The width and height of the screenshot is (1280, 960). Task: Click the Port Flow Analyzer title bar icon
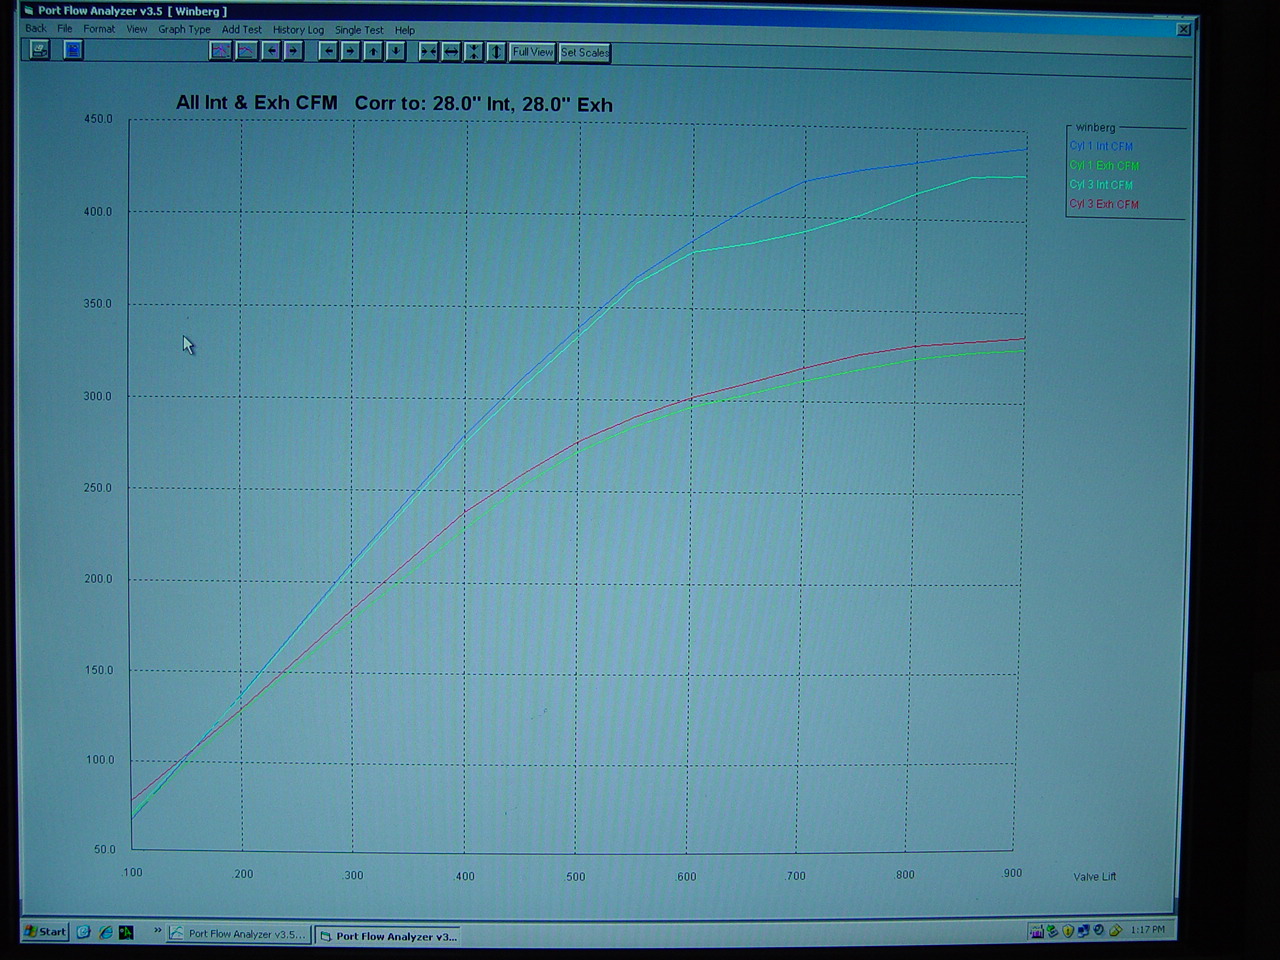coord(29,11)
